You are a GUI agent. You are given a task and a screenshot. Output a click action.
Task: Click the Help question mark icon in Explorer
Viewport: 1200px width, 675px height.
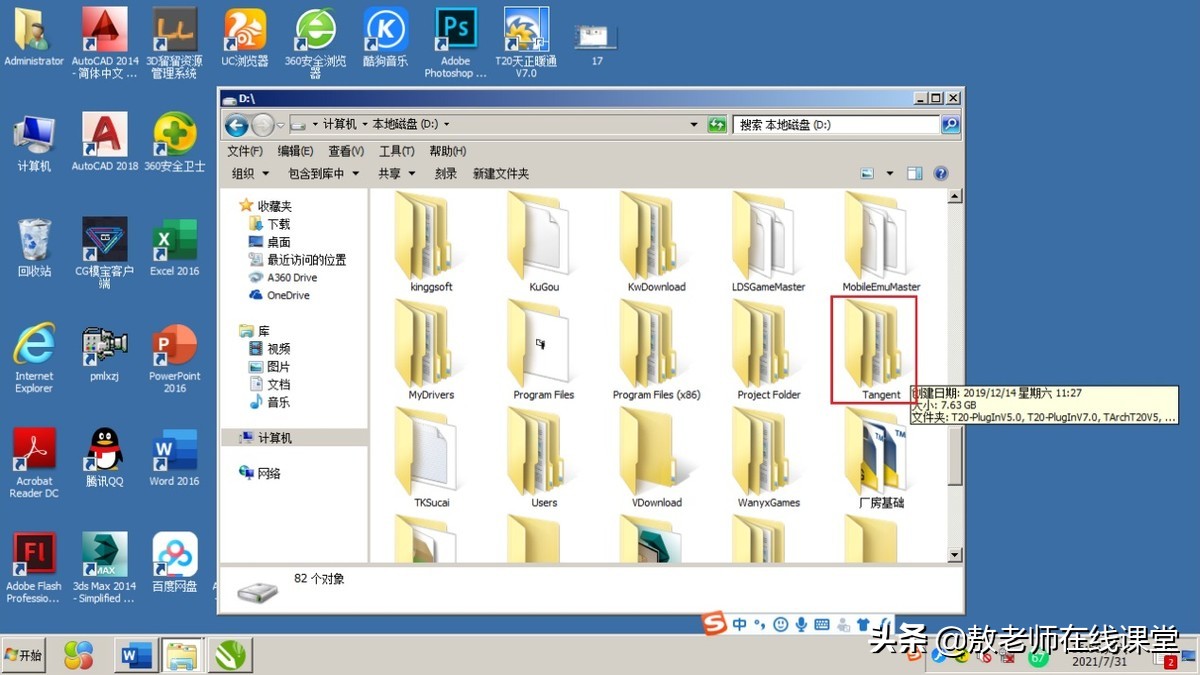coord(940,172)
